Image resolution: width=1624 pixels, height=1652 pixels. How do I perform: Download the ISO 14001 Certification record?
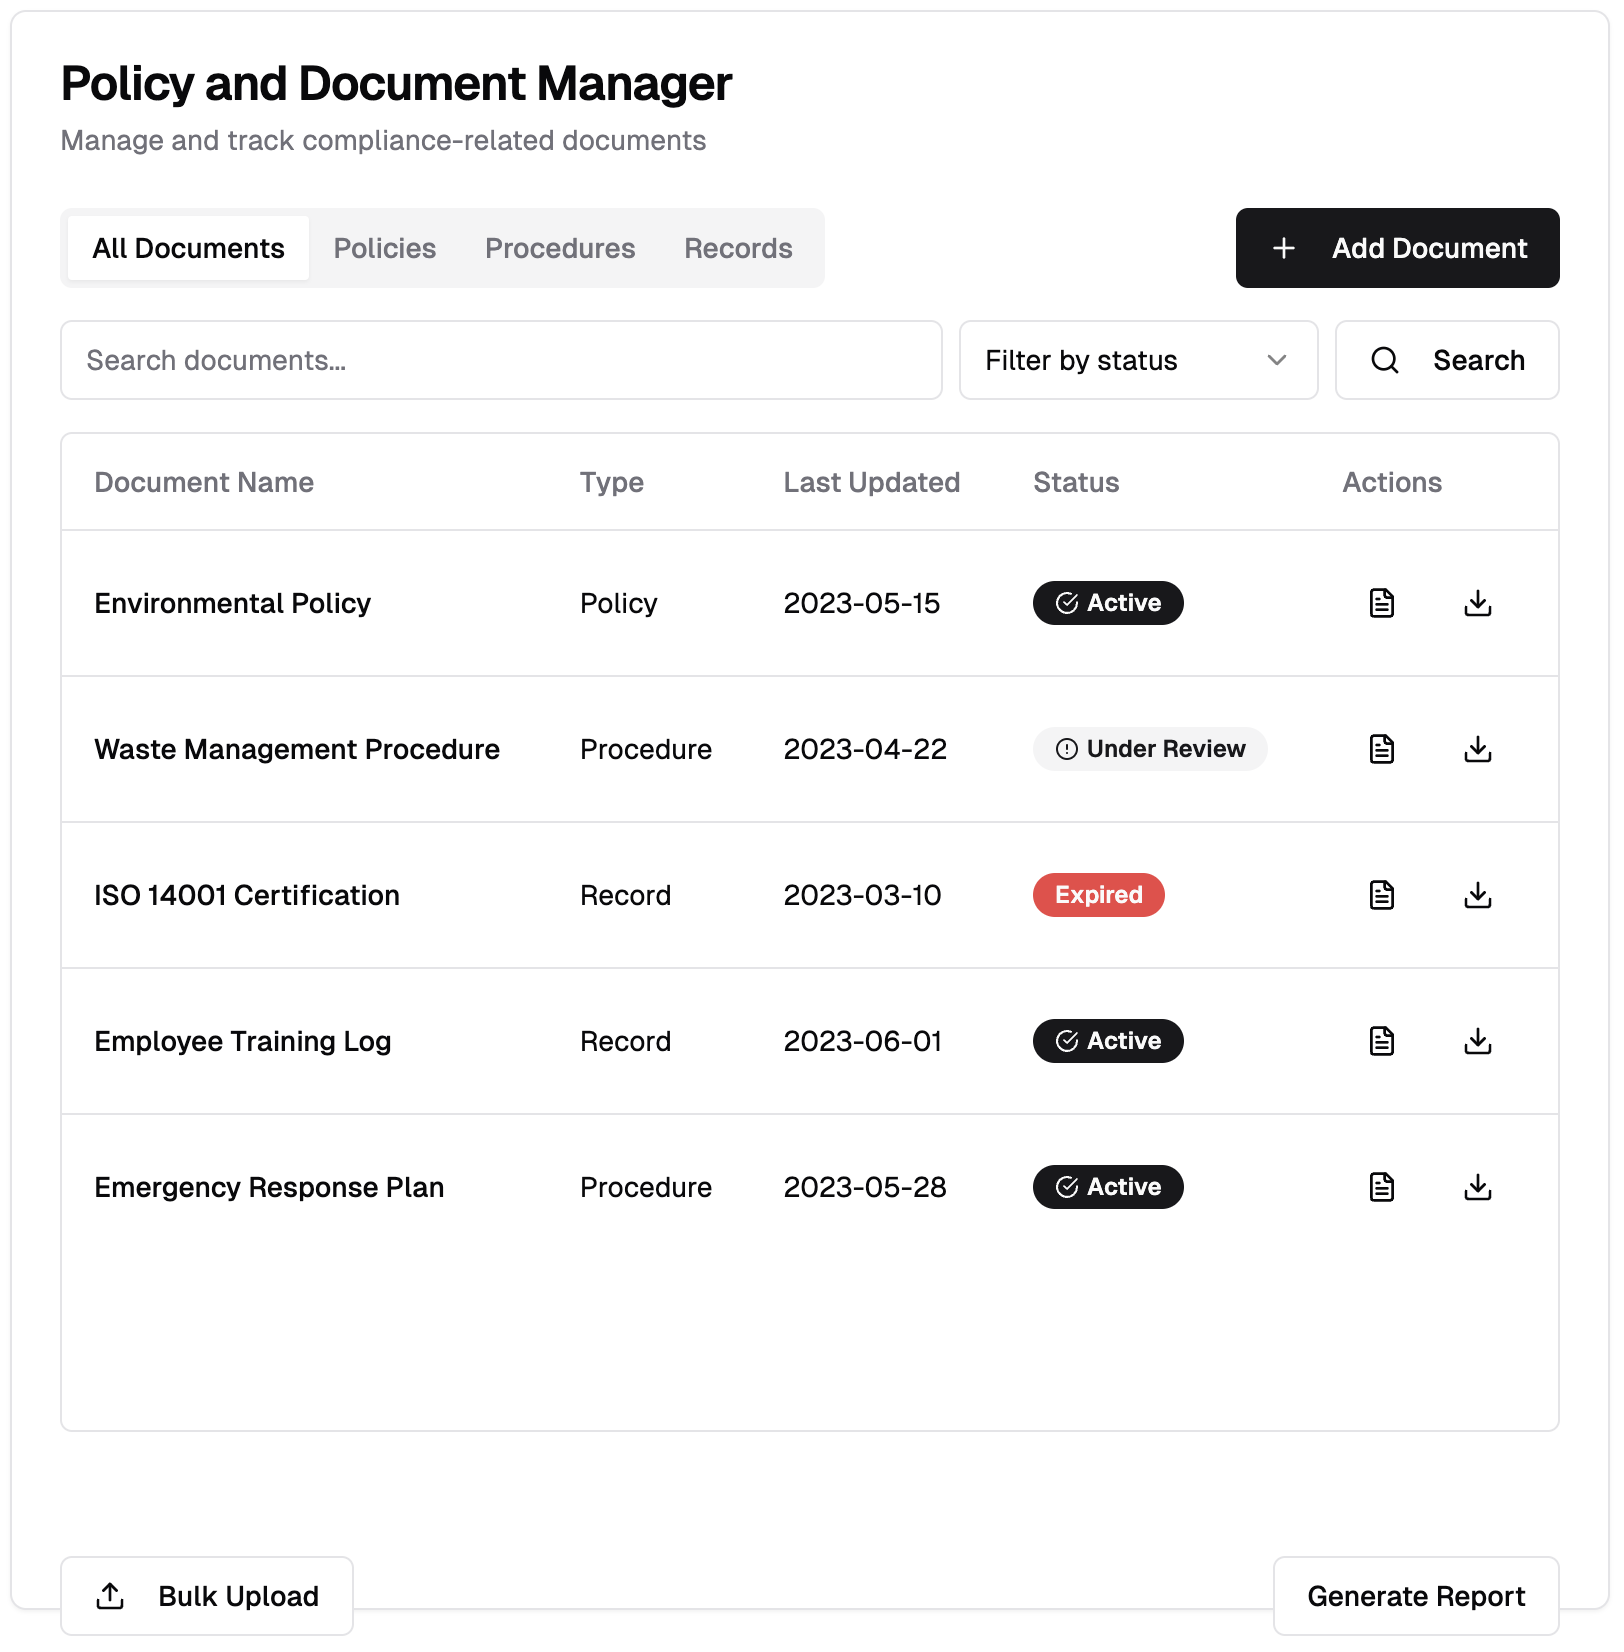(x=1478, y=895)
